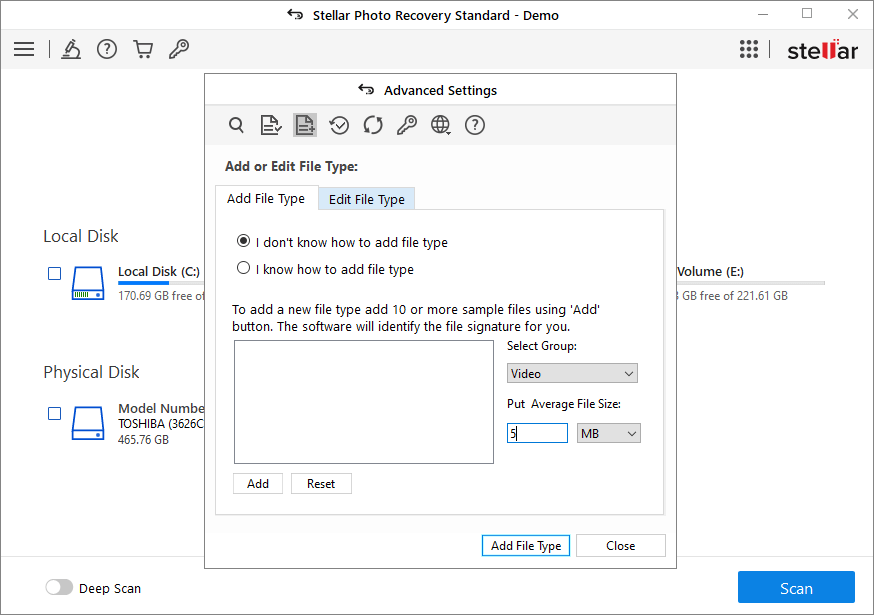Click the 'Physical Disk' section heading
This screenshot has height=615, width=874.
tap(91, 372)
